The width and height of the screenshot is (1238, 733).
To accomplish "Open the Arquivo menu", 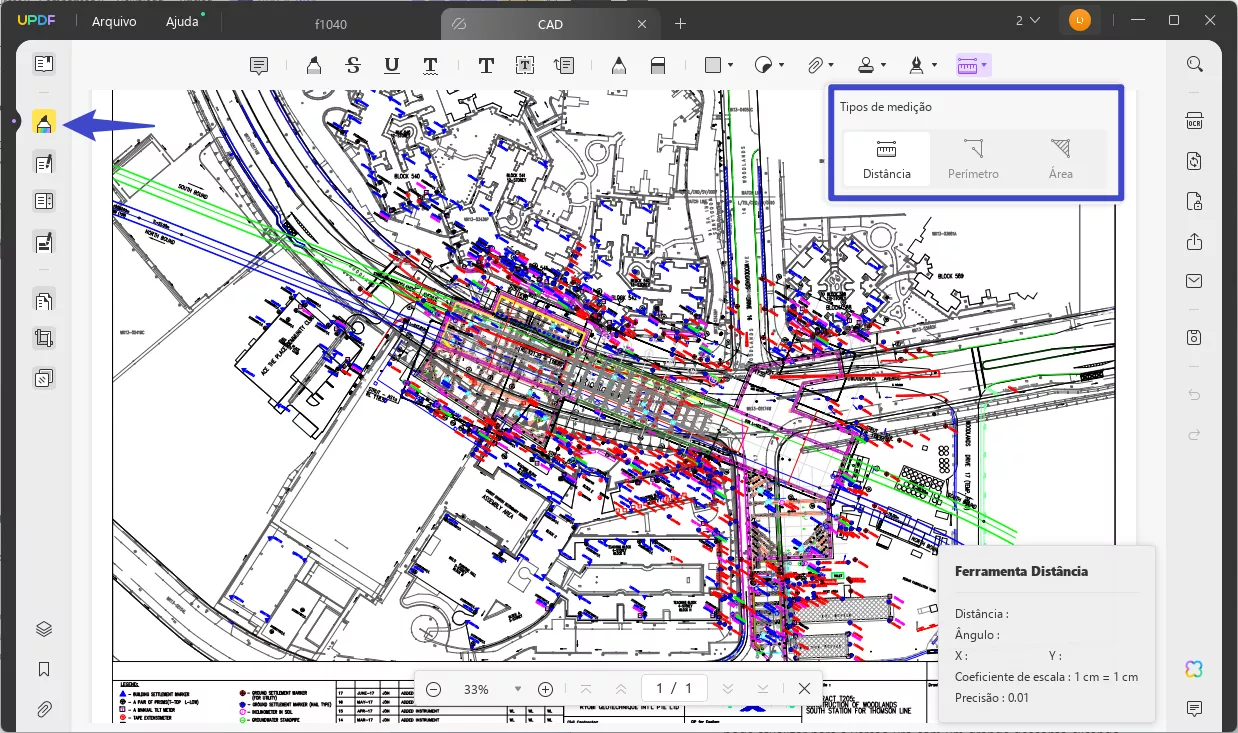I will point(114,22).
